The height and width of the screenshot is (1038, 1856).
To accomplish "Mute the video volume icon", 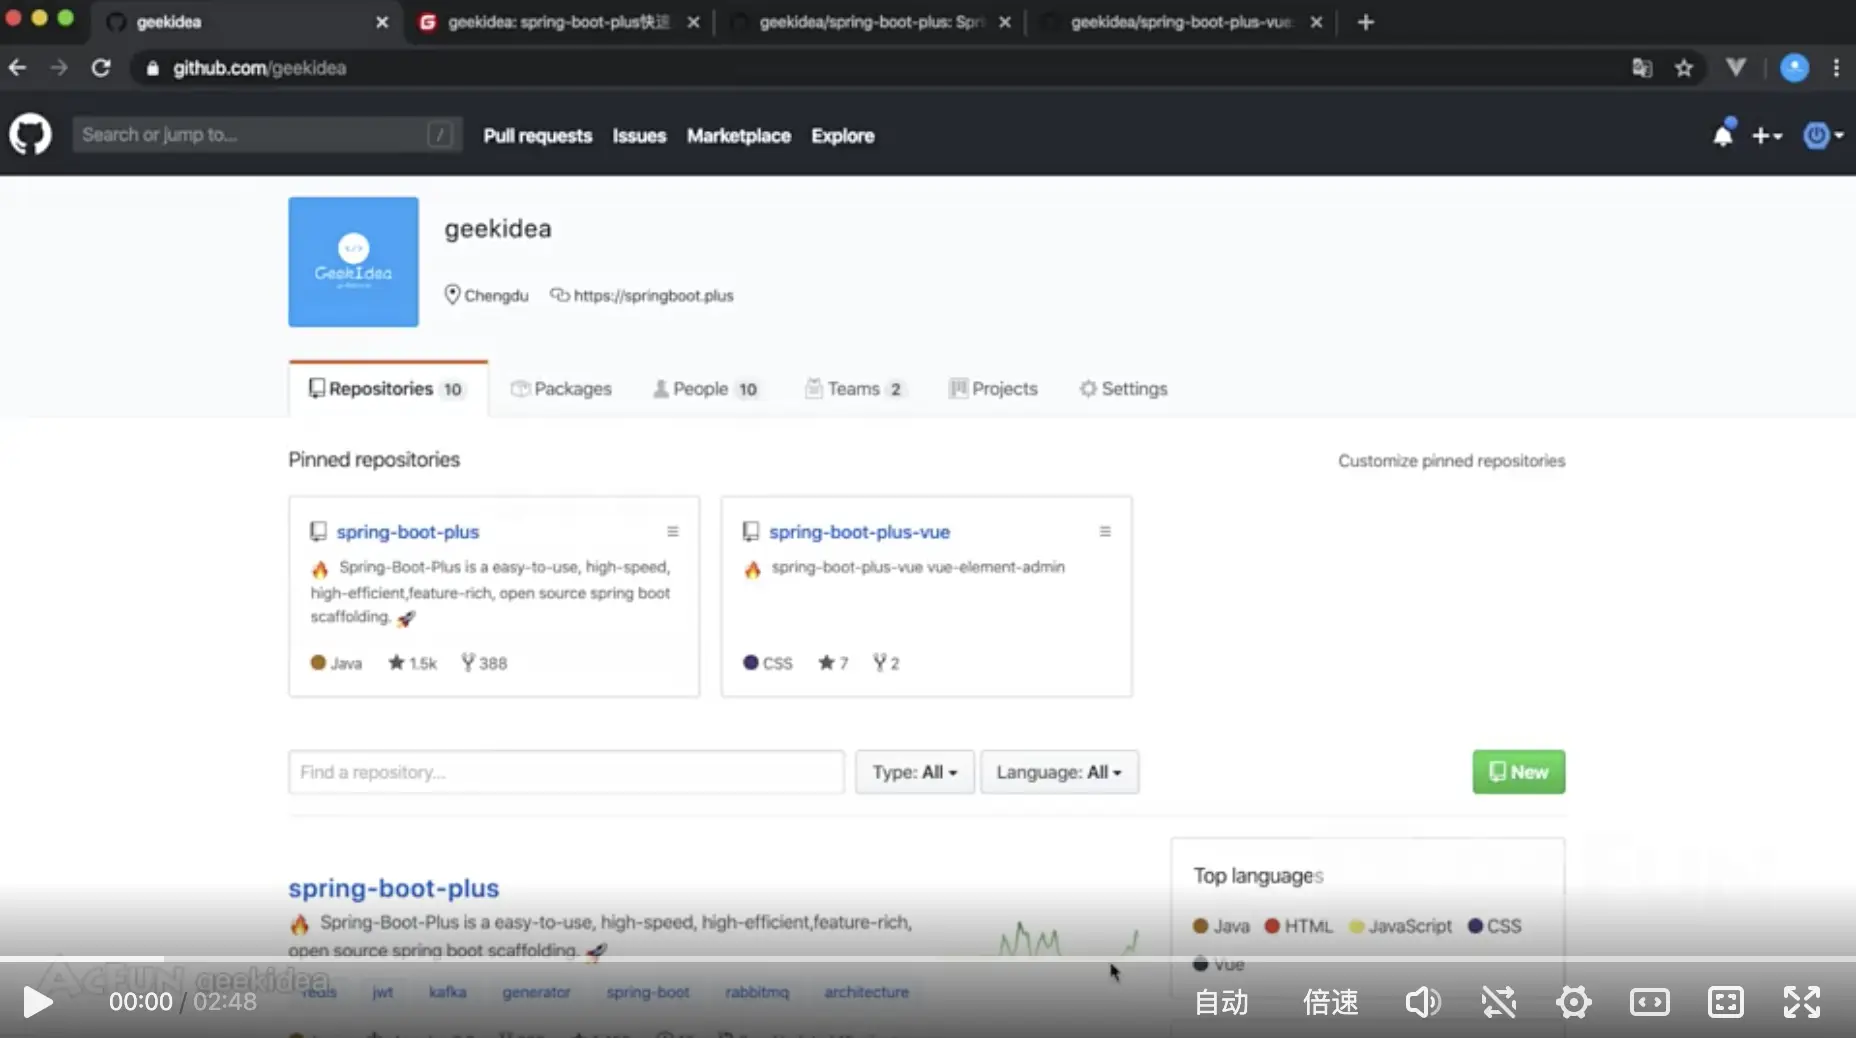I will 1422,1001.
